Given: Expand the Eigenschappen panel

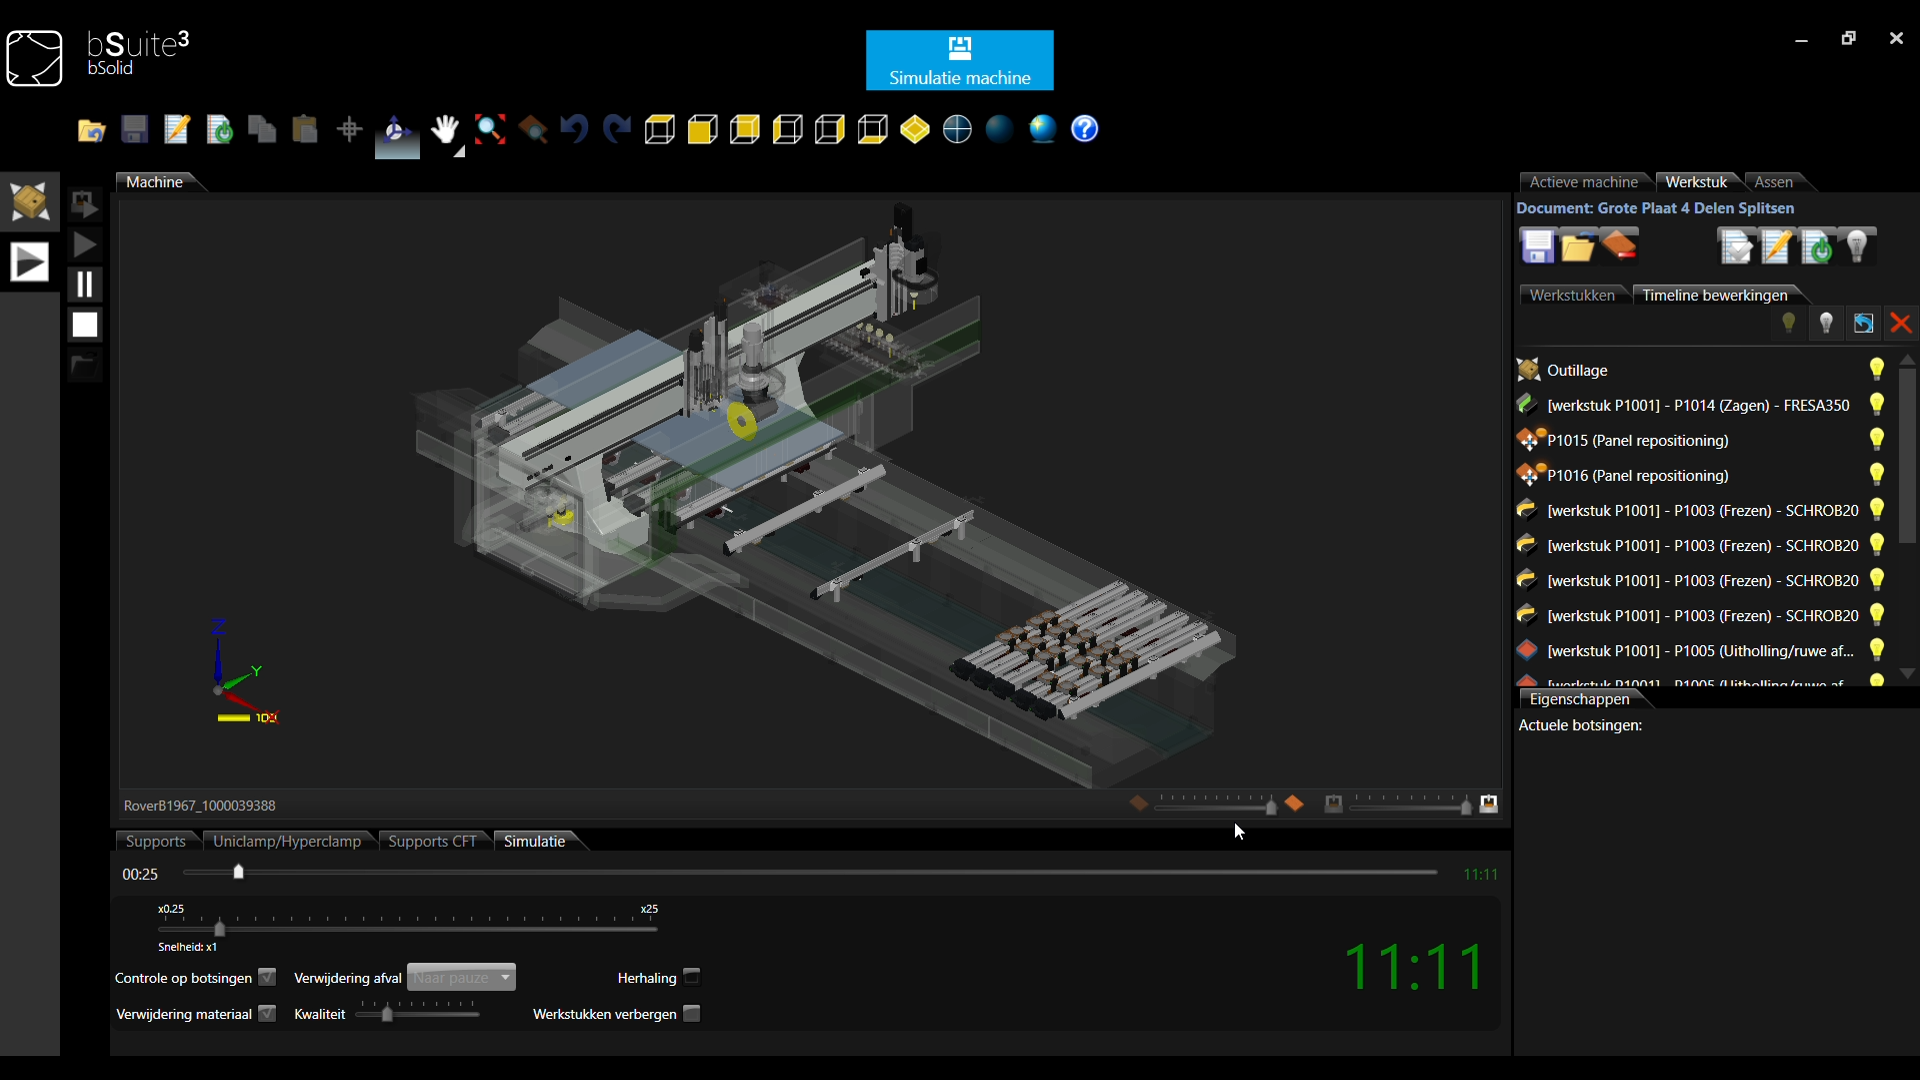Looking at the screenshot, I should pos(1581,699).
